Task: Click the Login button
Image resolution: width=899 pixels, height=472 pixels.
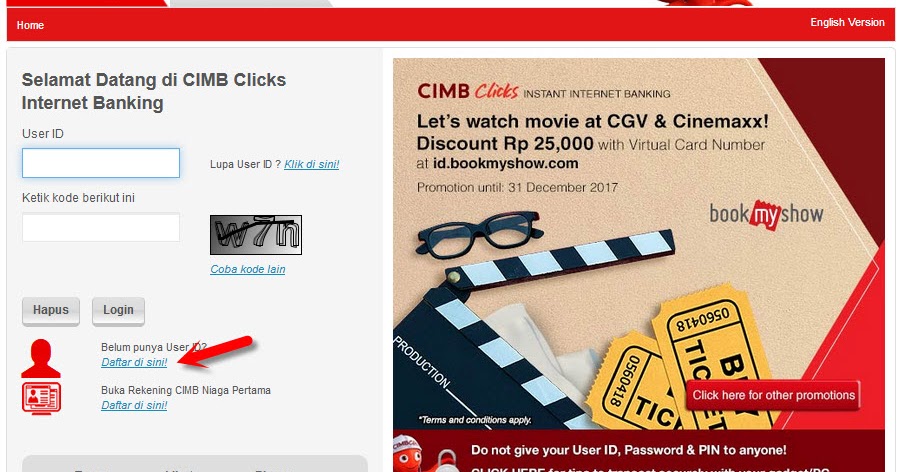Action: click(118, 311)
